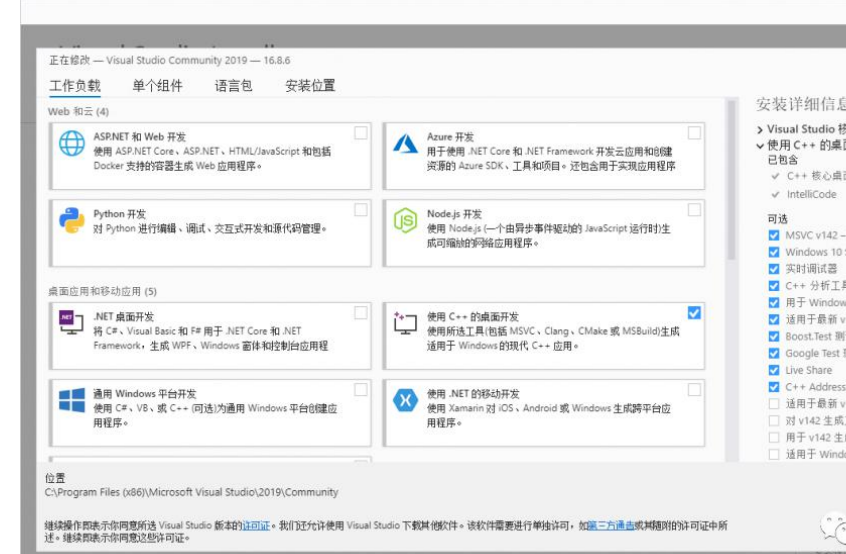Enable the Python 开发 workload checkbox

361,210
